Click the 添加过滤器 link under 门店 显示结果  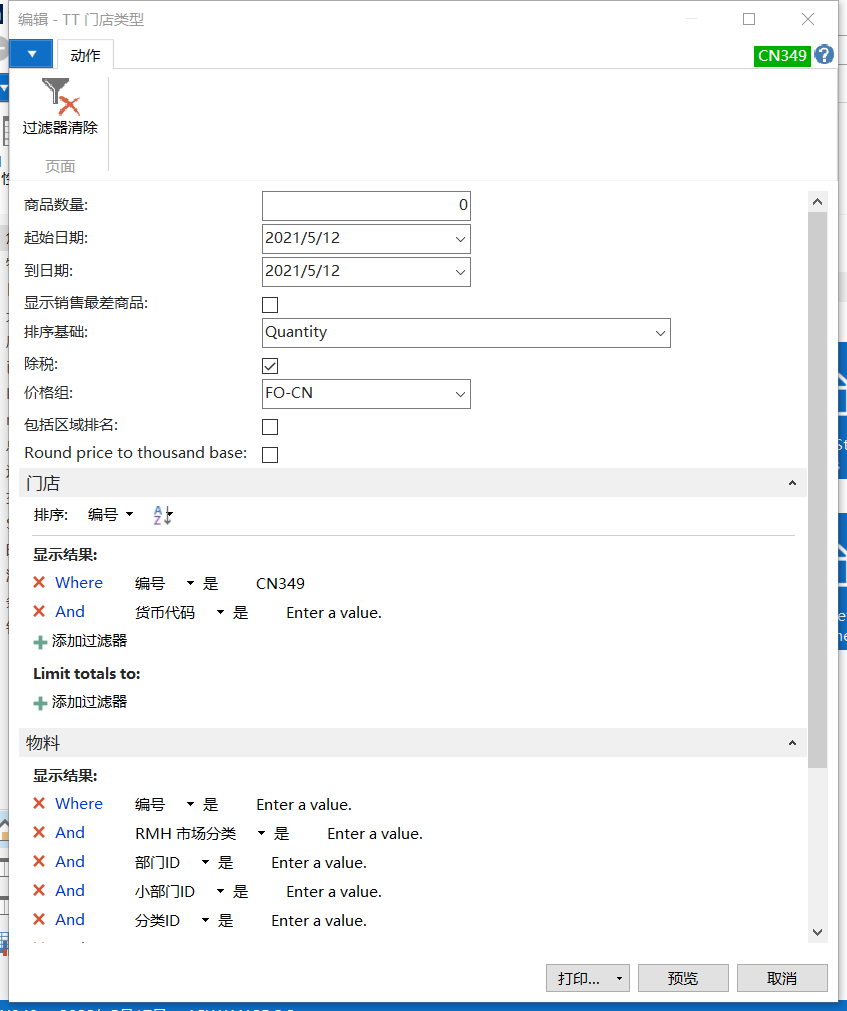tap(89, 641)
